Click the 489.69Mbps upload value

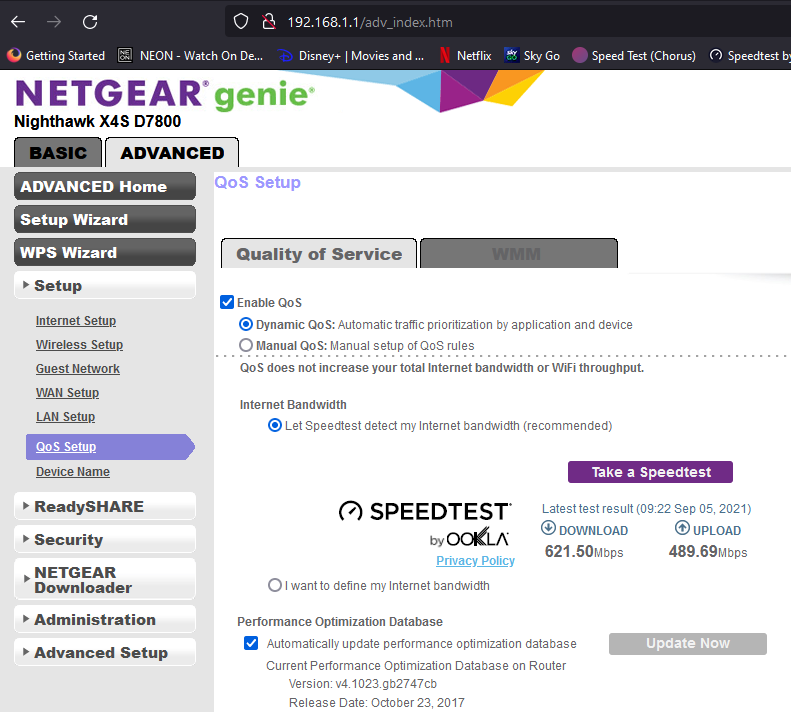click(708, 551)
